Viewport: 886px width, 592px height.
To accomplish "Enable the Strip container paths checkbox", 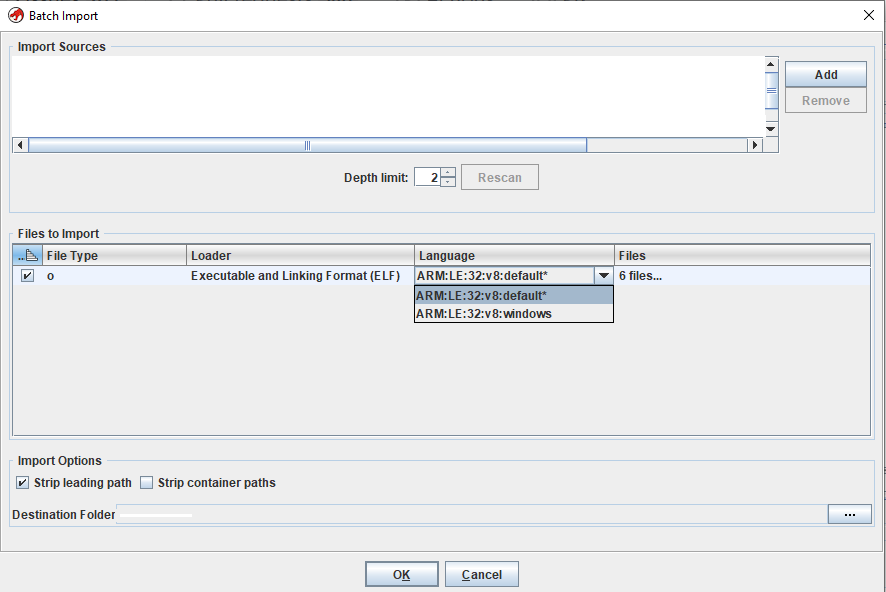I will tap(146, 482).
